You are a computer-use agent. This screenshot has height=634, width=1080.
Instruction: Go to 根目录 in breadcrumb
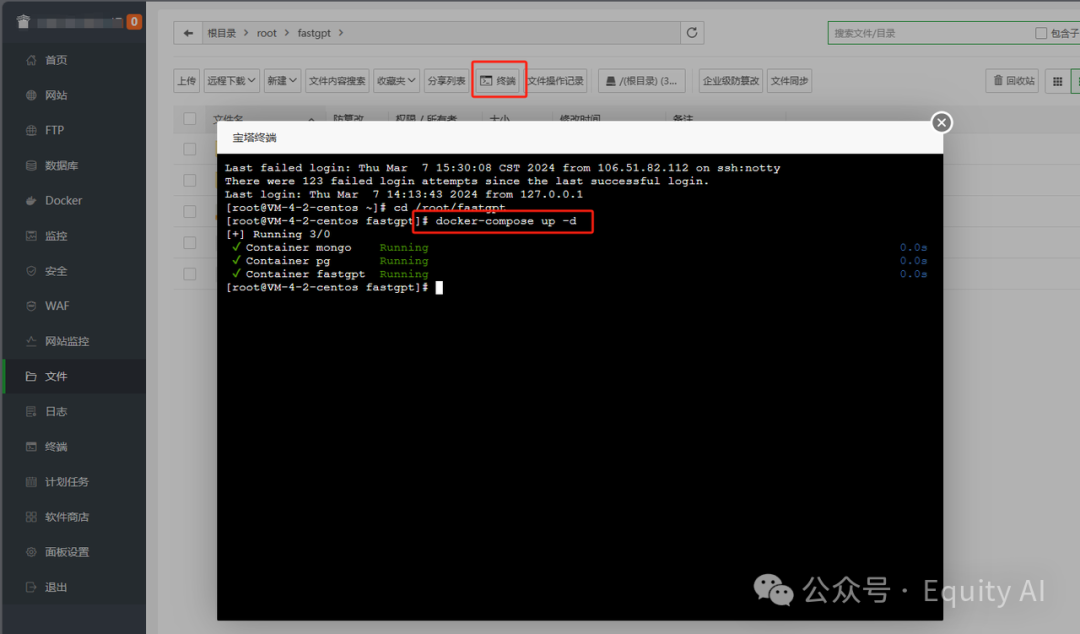click(222, 33)
